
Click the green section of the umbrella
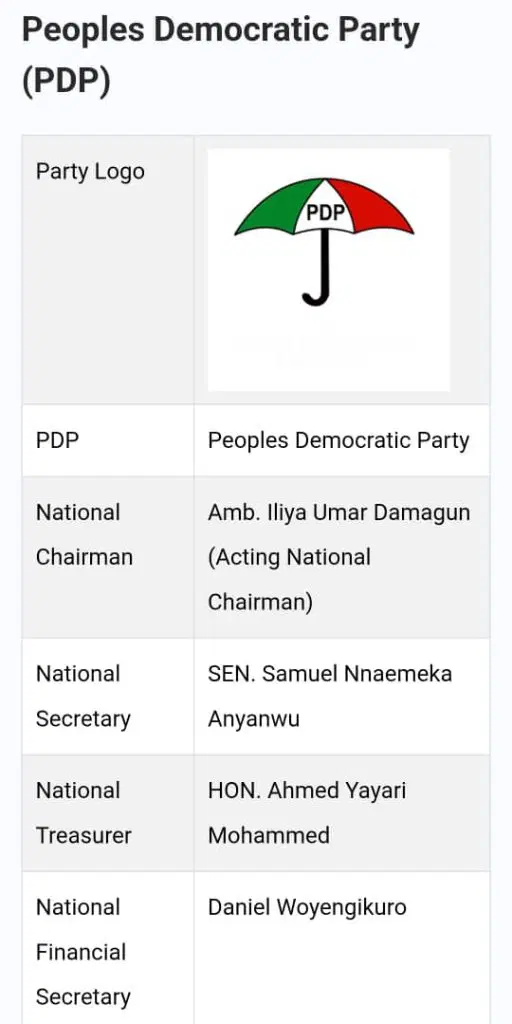(274, 209)
